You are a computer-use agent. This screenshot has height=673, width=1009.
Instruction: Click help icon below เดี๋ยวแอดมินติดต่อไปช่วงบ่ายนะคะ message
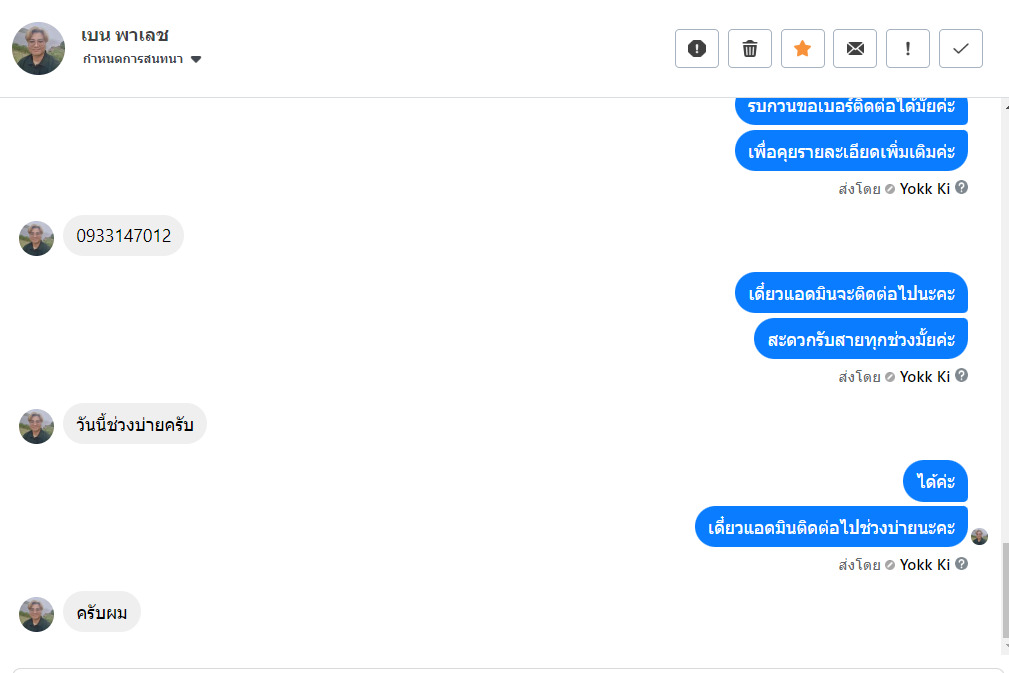pos(962,563)
